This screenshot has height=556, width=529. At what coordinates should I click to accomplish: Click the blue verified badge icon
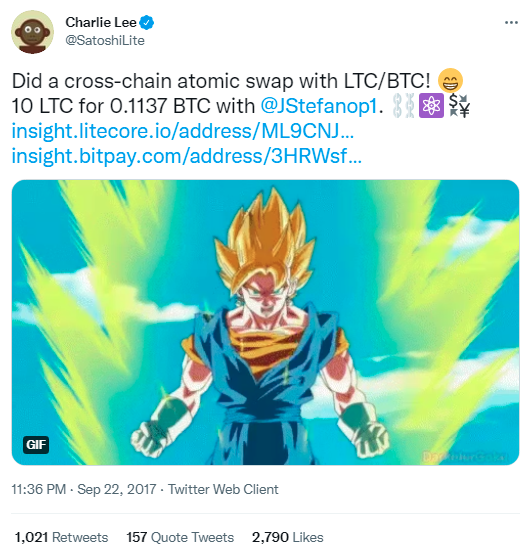pos(146,22)
